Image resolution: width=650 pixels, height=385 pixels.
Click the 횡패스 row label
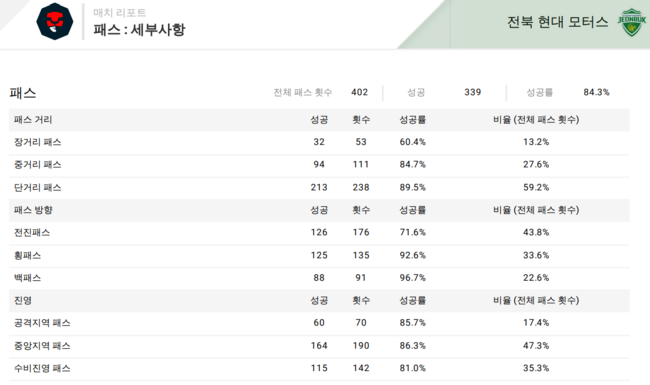[x=27, y=255]
